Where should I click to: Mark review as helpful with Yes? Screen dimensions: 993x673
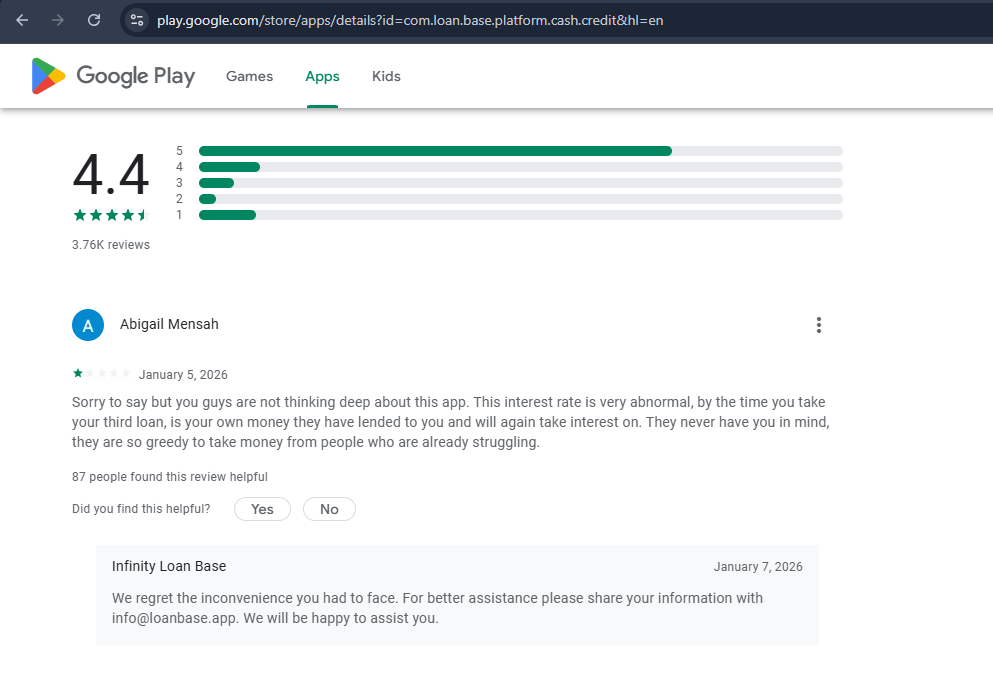[262, 509]
